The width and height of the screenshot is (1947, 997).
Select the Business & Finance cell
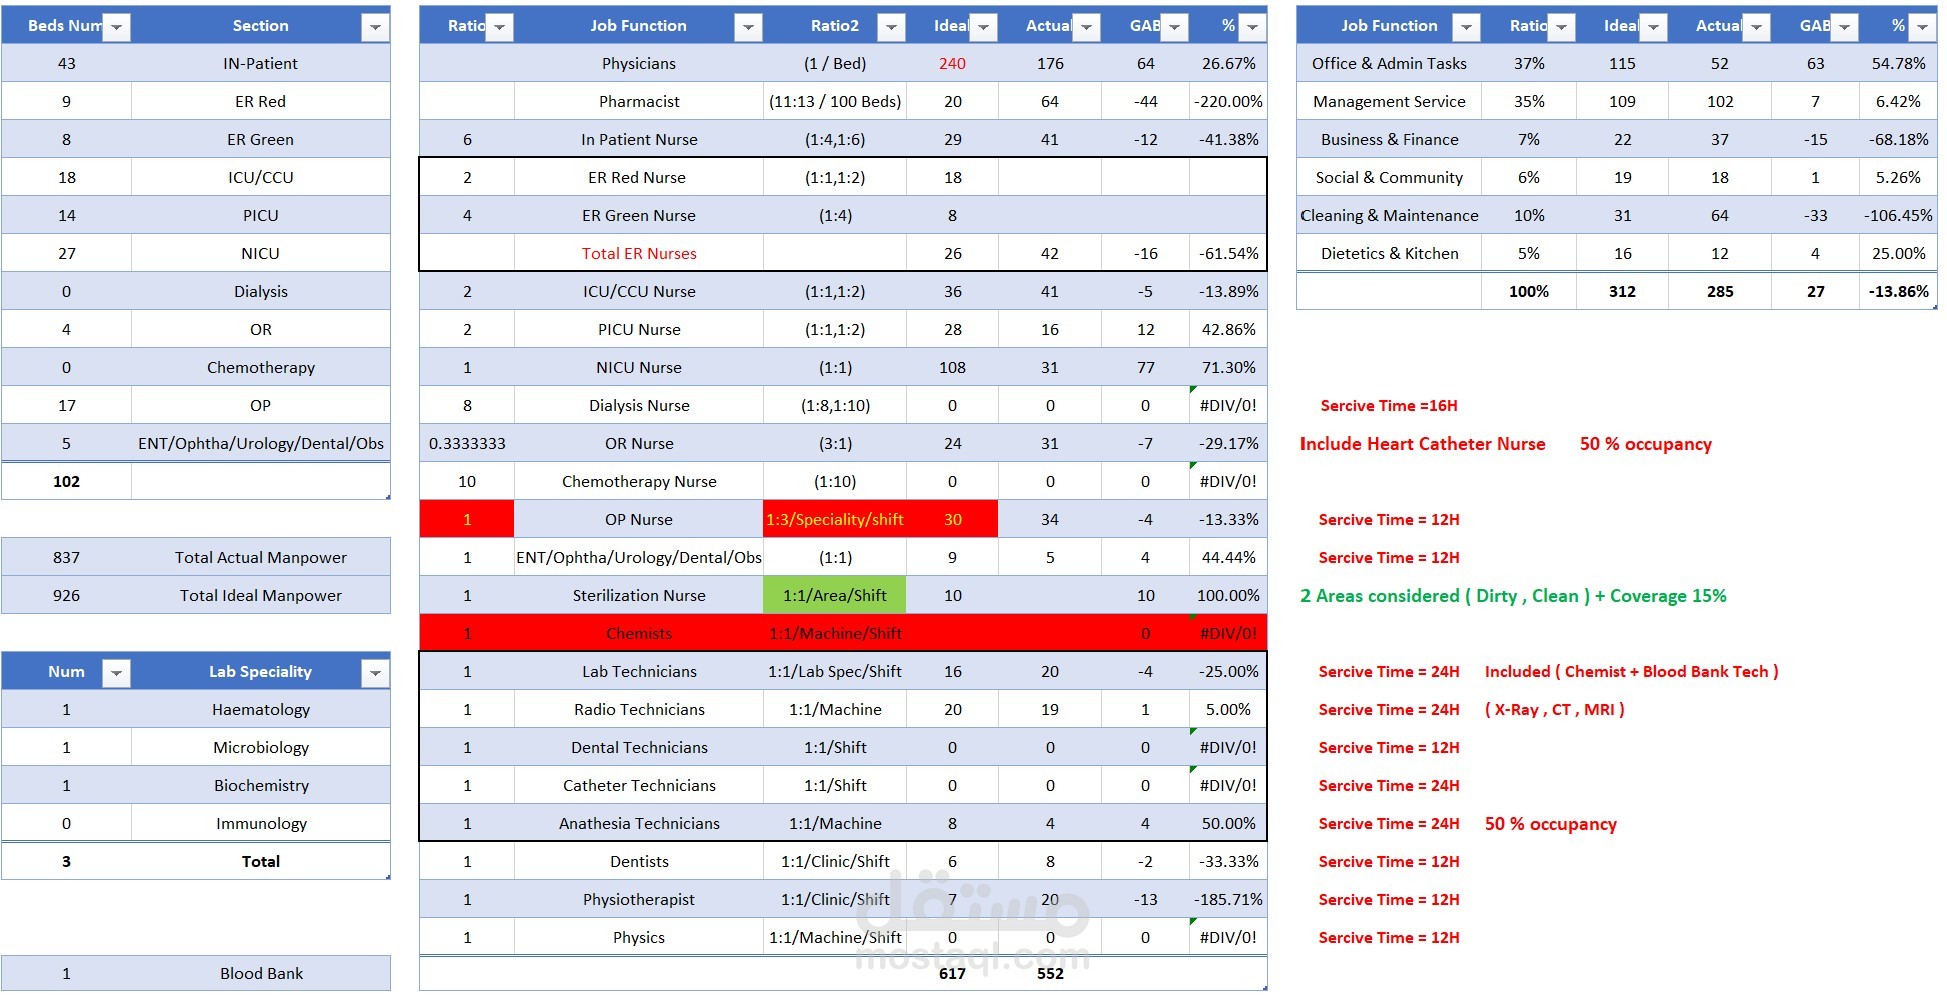pyautogui.click(x=1389, y=139)
